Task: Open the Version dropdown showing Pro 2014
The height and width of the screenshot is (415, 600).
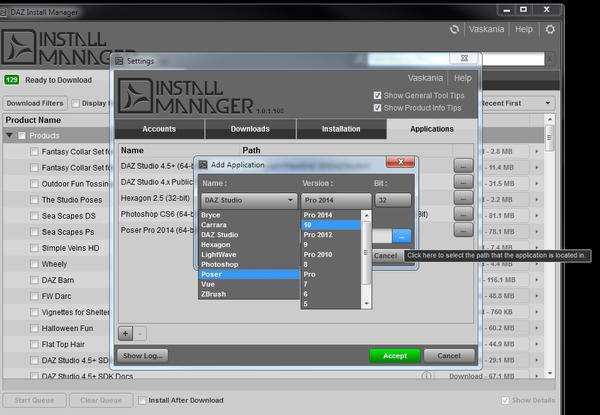Action: [x=336, y=200]
